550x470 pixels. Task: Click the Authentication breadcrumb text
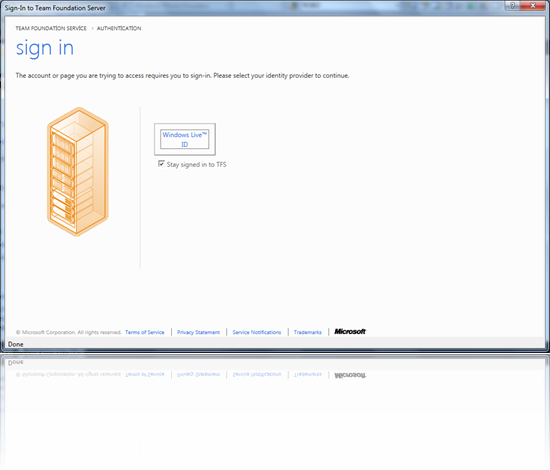(119, 28)
